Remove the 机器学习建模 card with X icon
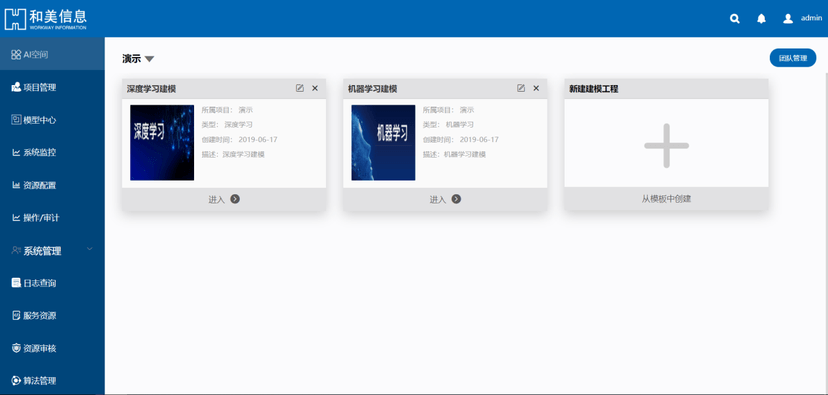 (537, 88)
